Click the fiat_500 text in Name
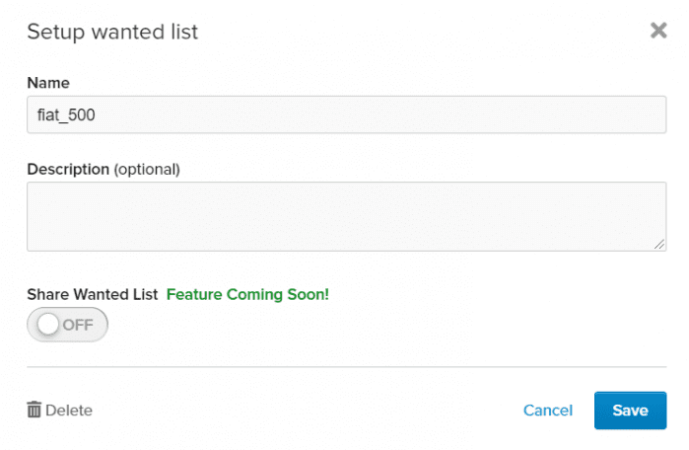This screenshot has height=450, width=689. (66, 115)
